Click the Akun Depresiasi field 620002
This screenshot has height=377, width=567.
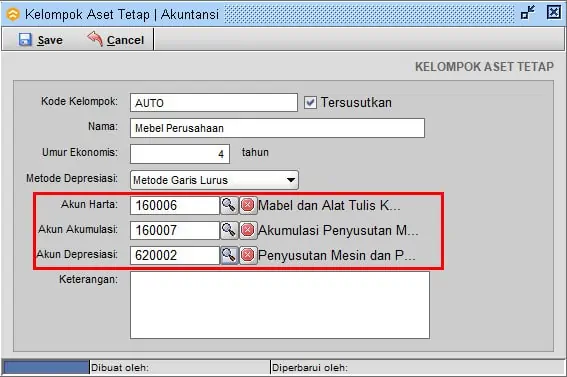click(x=175, y=255)
